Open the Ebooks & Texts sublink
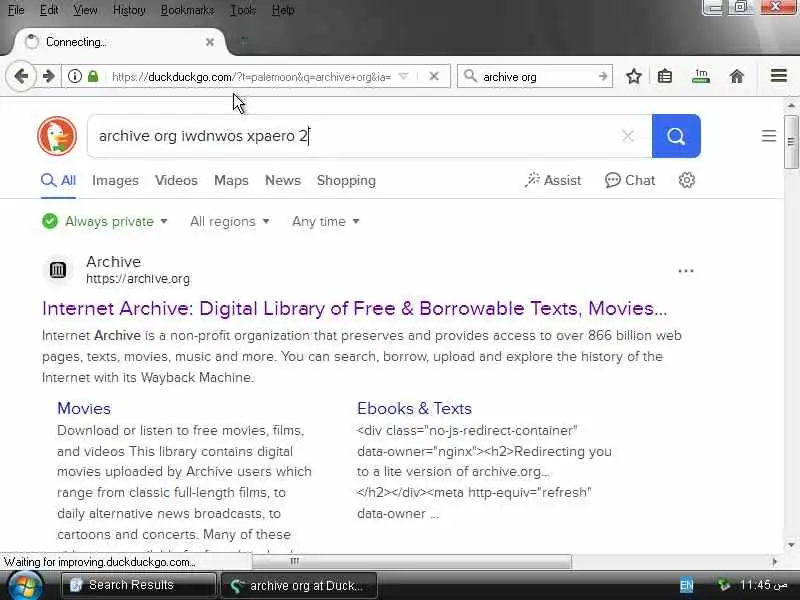 414,408
